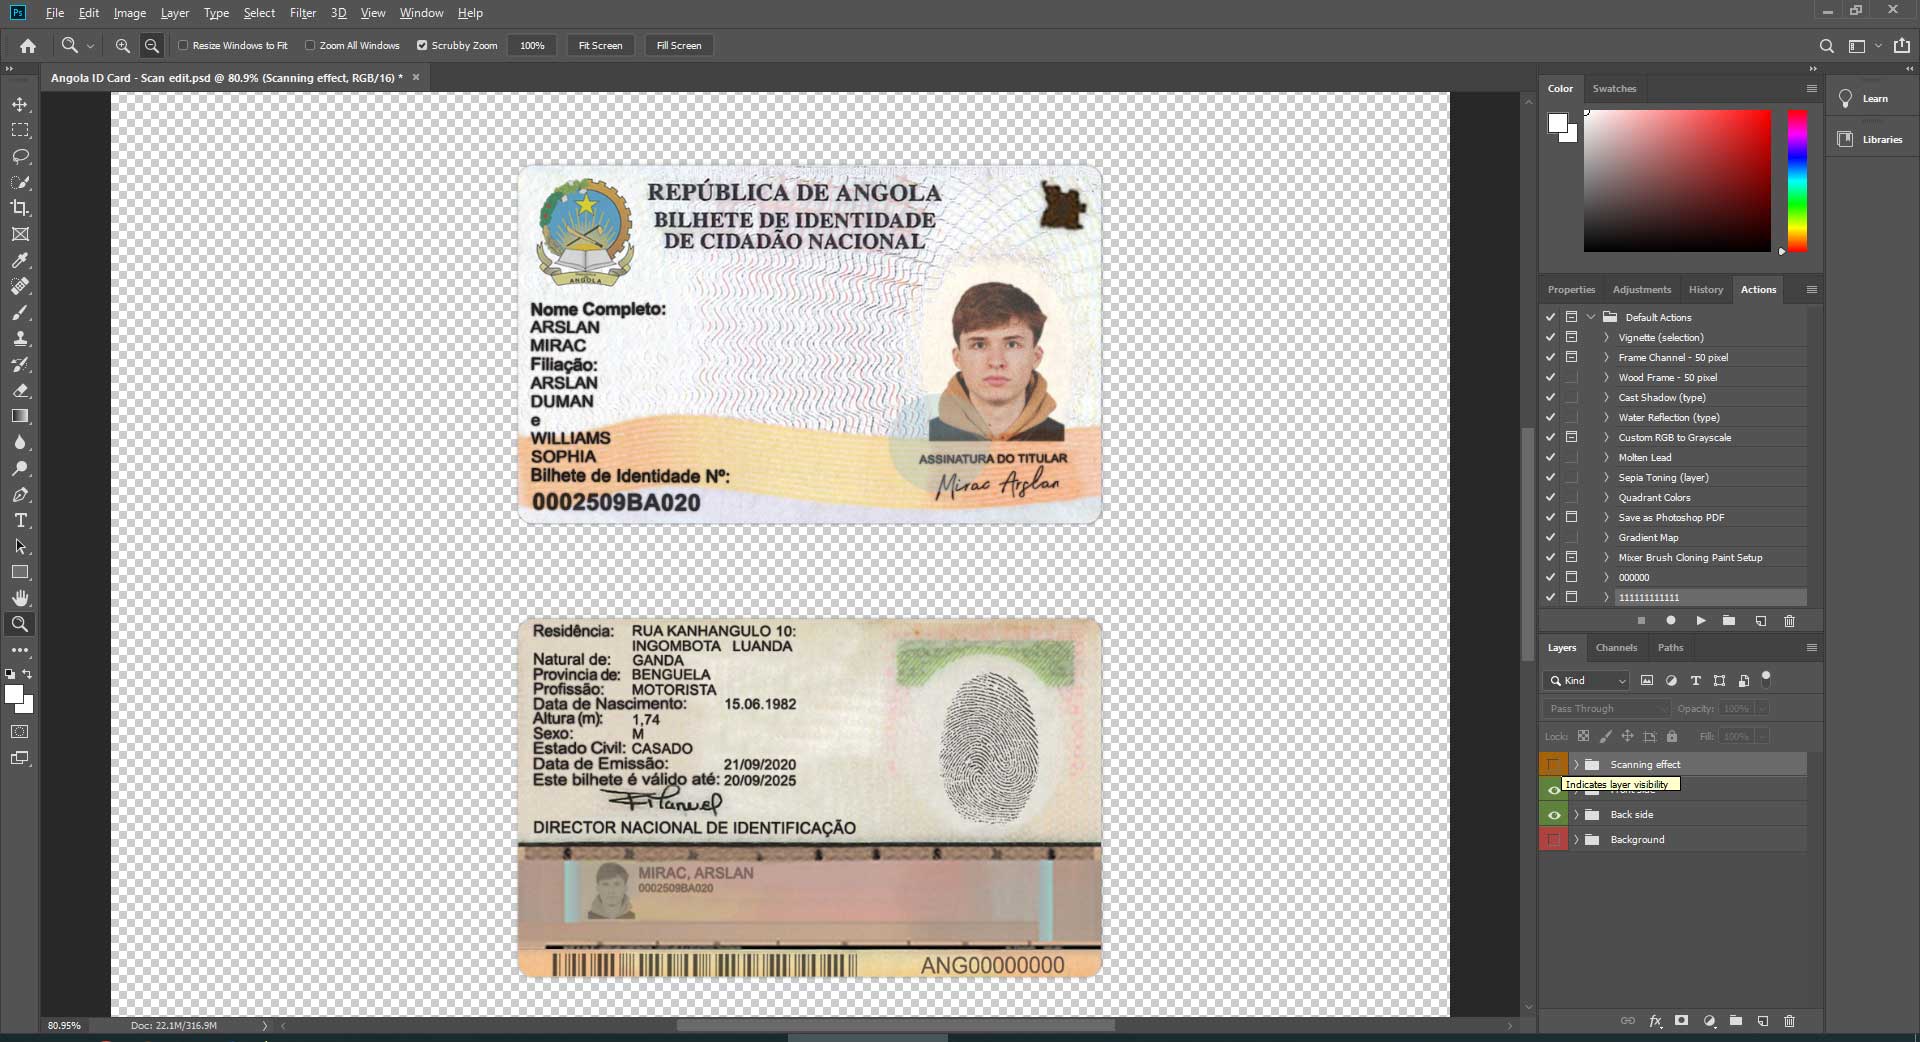Enable Resize Windows to Fit checkbox

pos(183,46)
